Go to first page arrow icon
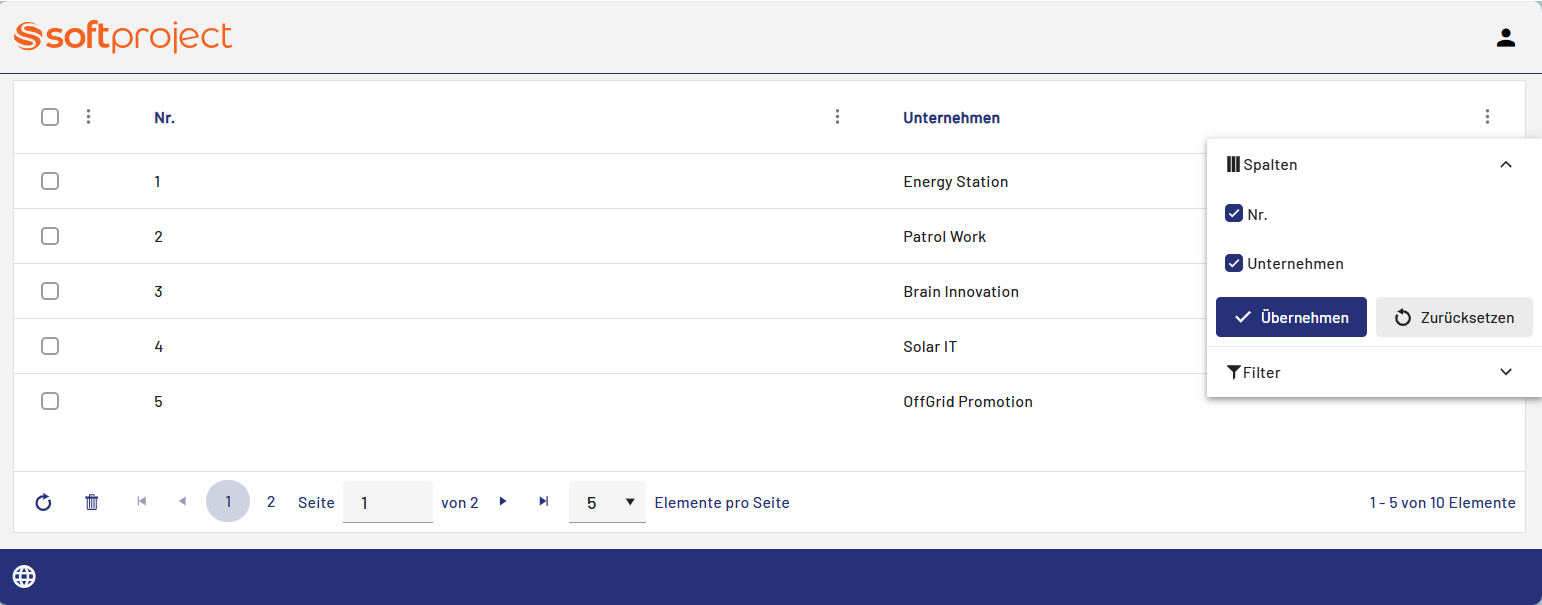1542x605 pixels. pyautogui.click(x=142, y=502)
